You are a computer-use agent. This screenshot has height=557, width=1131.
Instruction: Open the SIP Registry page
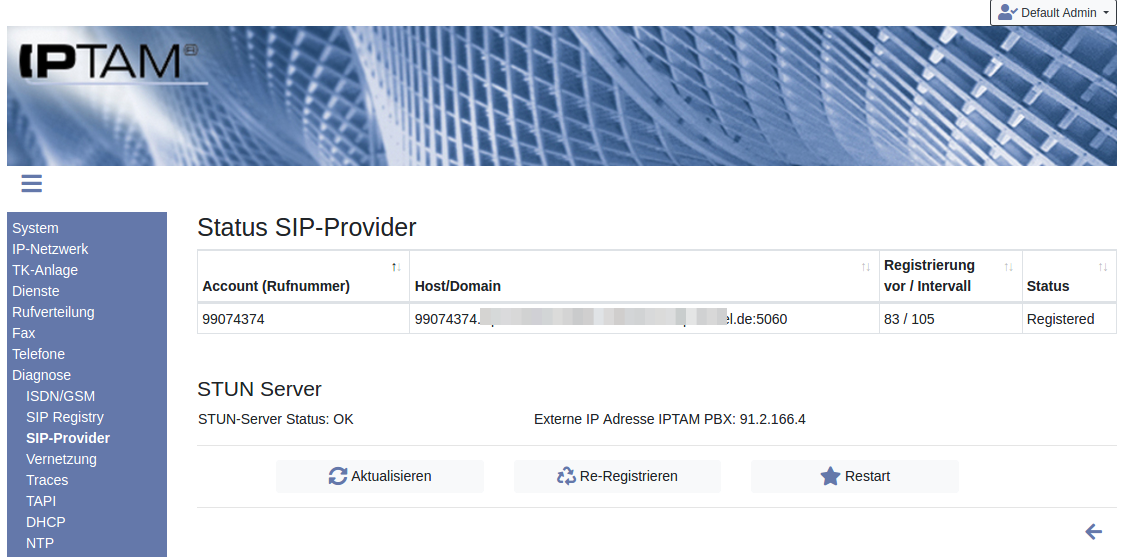(x=65, y=417)
